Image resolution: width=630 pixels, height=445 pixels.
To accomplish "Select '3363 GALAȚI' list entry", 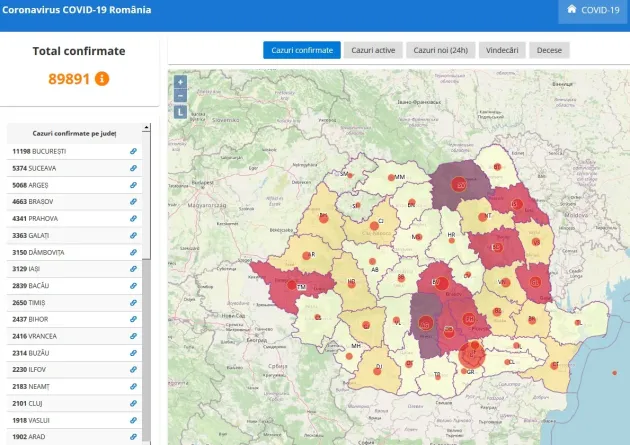I will 74,235.
